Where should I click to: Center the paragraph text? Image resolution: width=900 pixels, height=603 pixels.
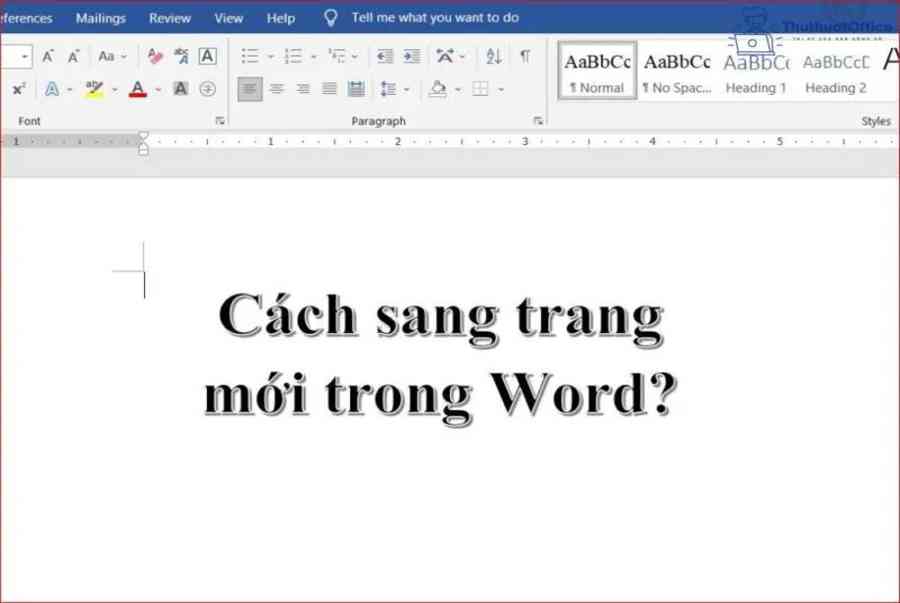pyautogui.click(x=277, y=89)
